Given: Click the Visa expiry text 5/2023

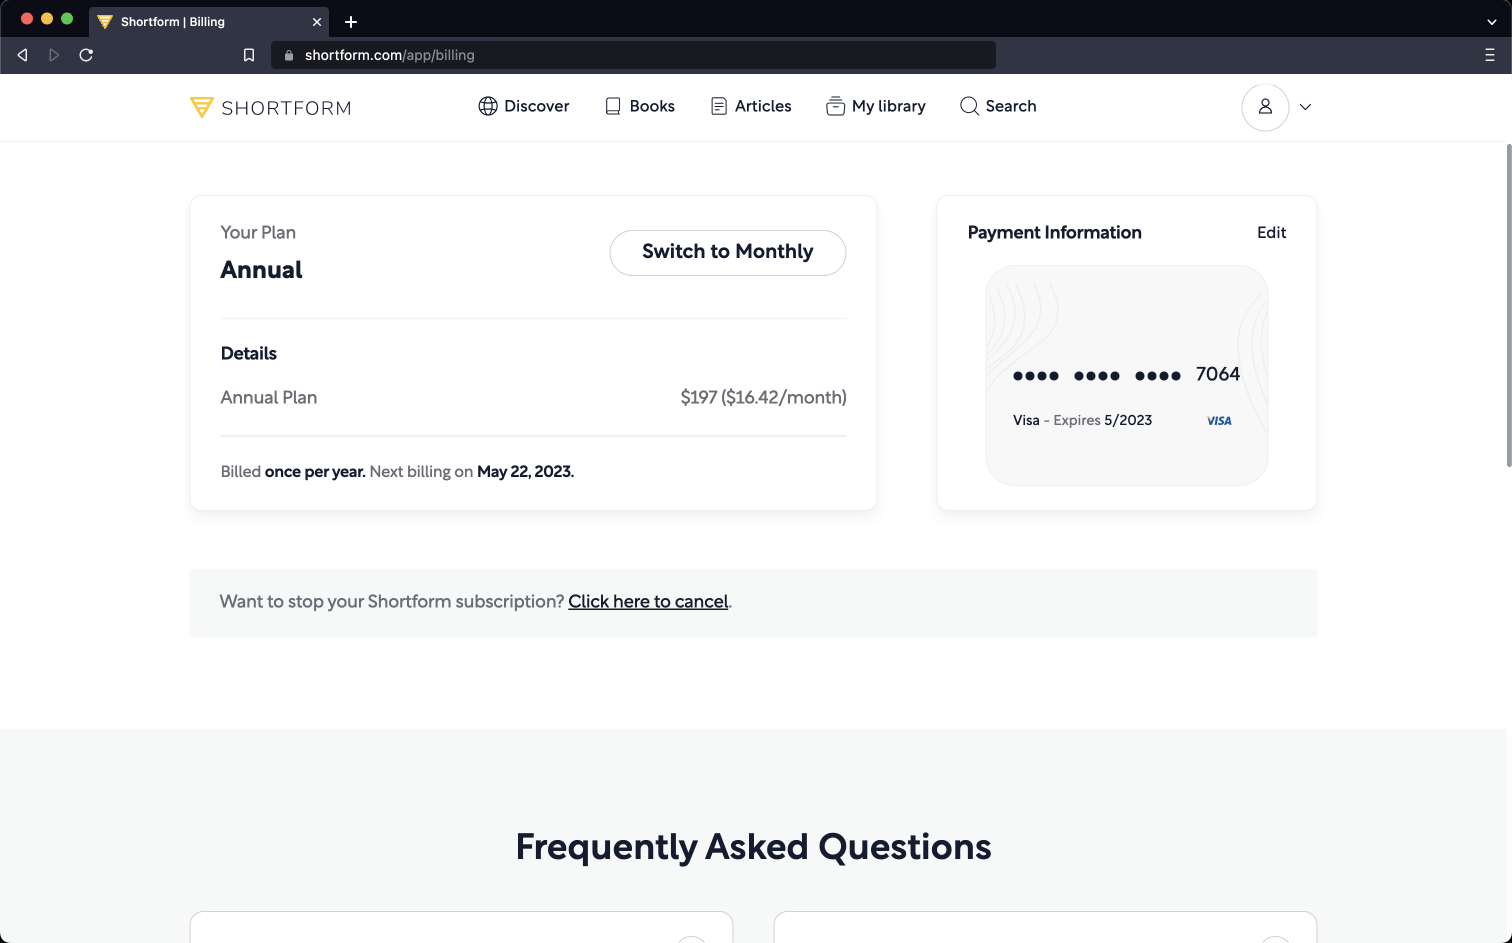Looking at the screenshot, I should point(1128,421).
